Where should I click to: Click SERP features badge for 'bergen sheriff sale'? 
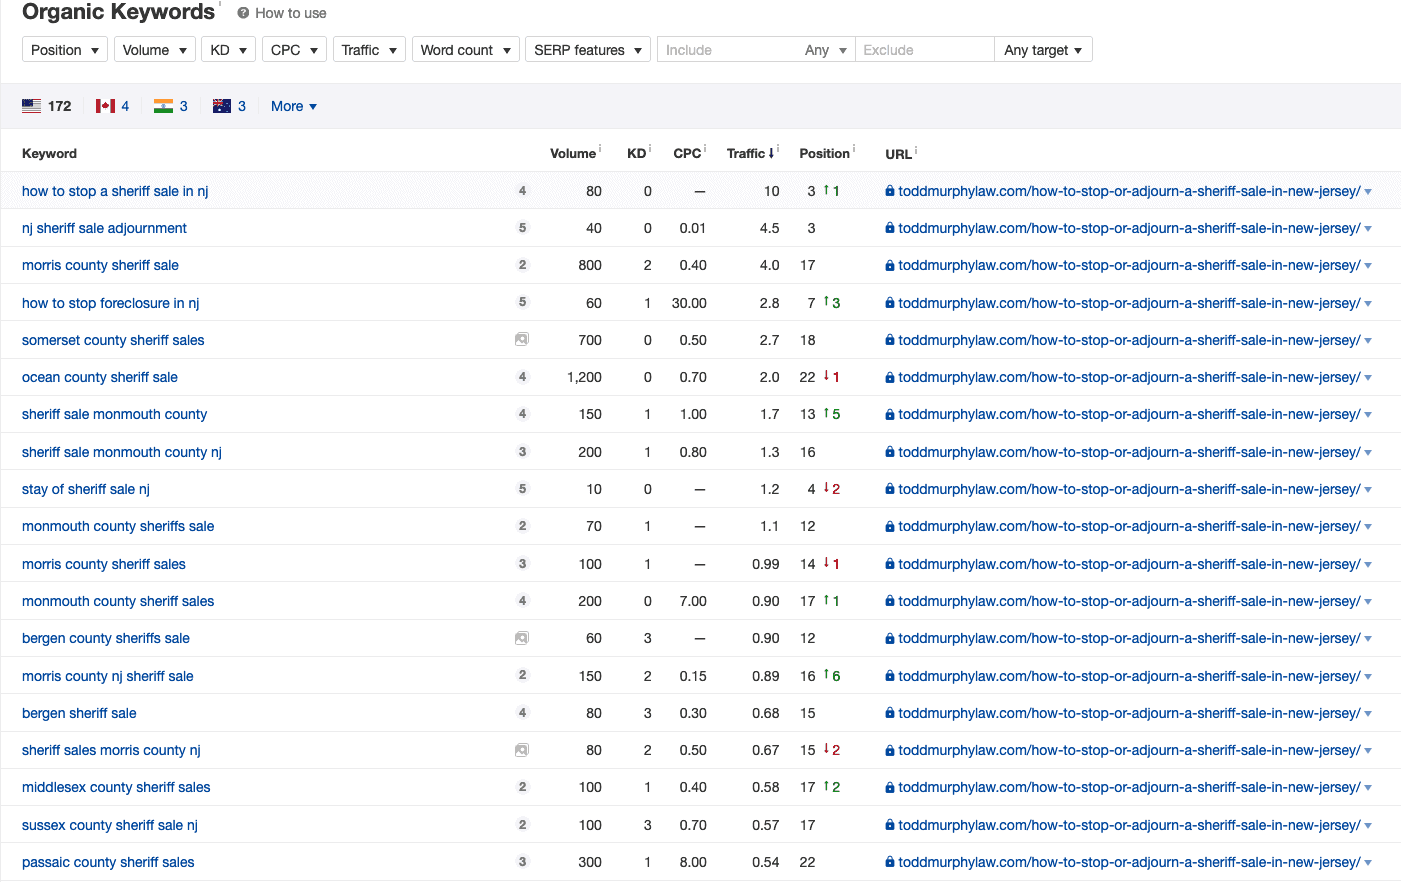pyautogui.click(x=522, y=713)
